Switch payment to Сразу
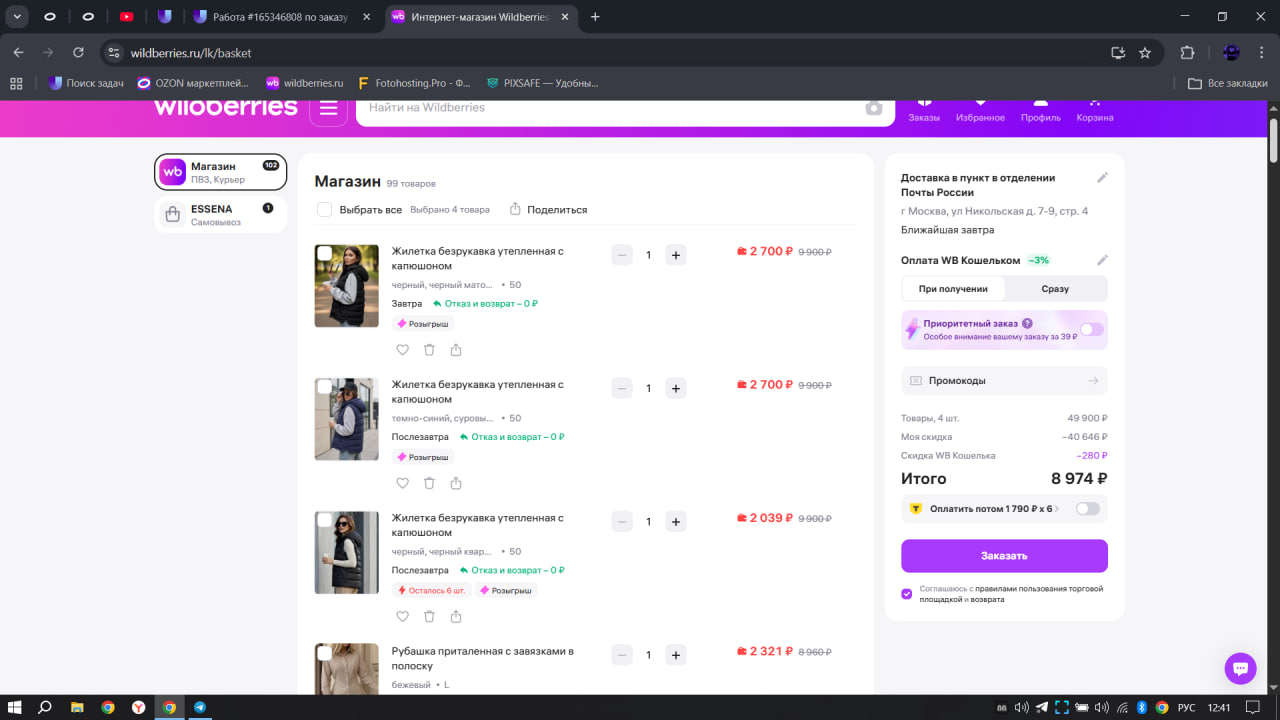 point(1055,289)
